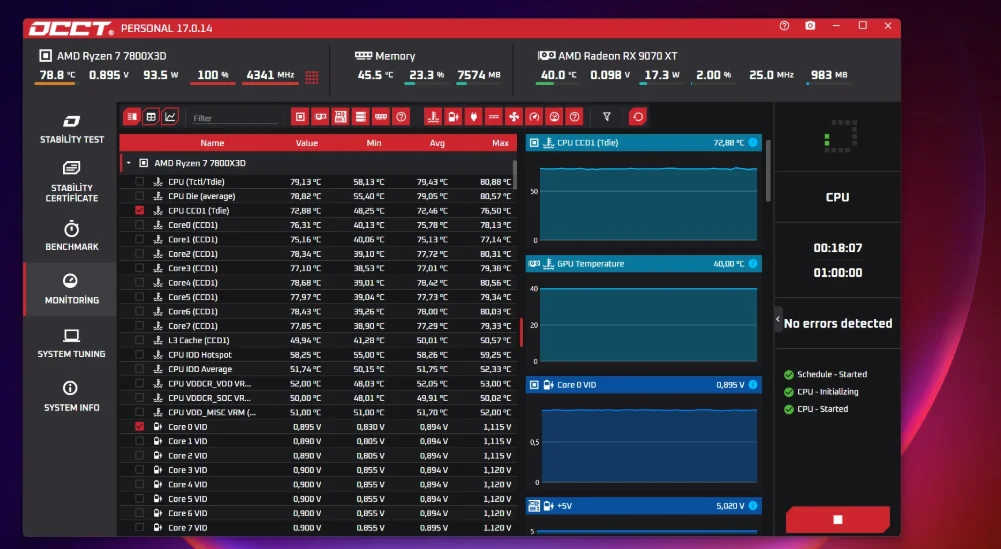Sort by the Name column header
The height and width of the screenshot is (549, 1001).
pos(212,143)
